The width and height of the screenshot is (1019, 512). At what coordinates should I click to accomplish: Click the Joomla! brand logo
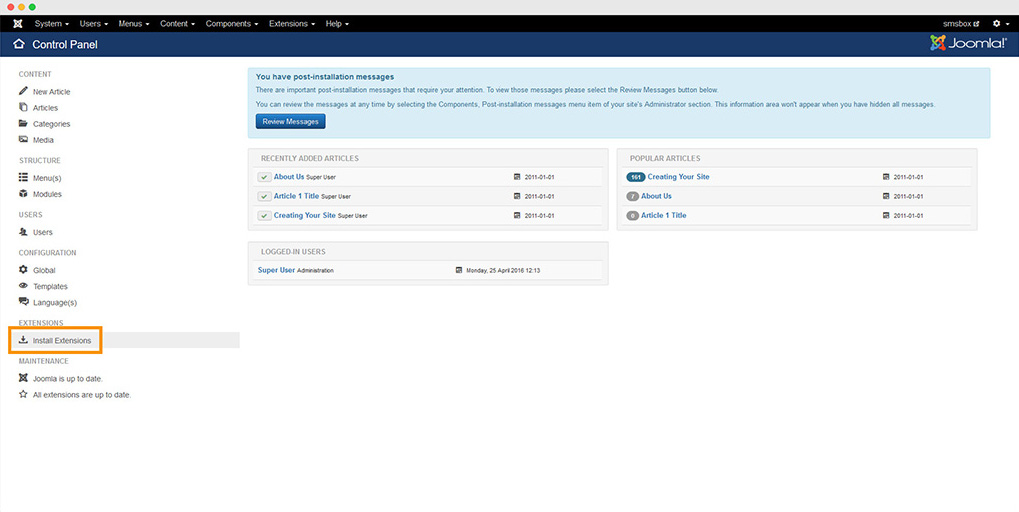[x=968, y=44]
